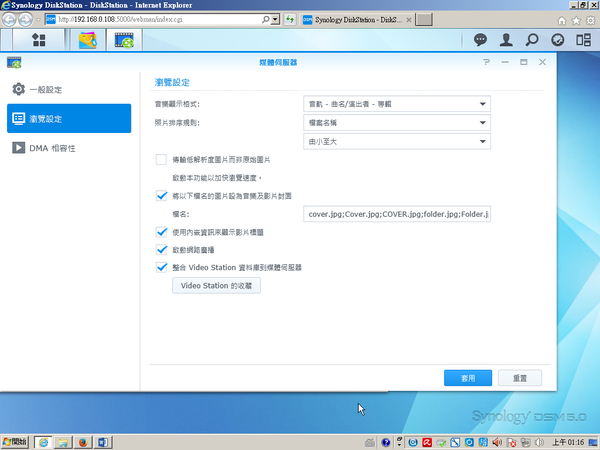Enable 傳輸低解析度圖片 checkbox
600x450 pixels.
coord(162,159)
